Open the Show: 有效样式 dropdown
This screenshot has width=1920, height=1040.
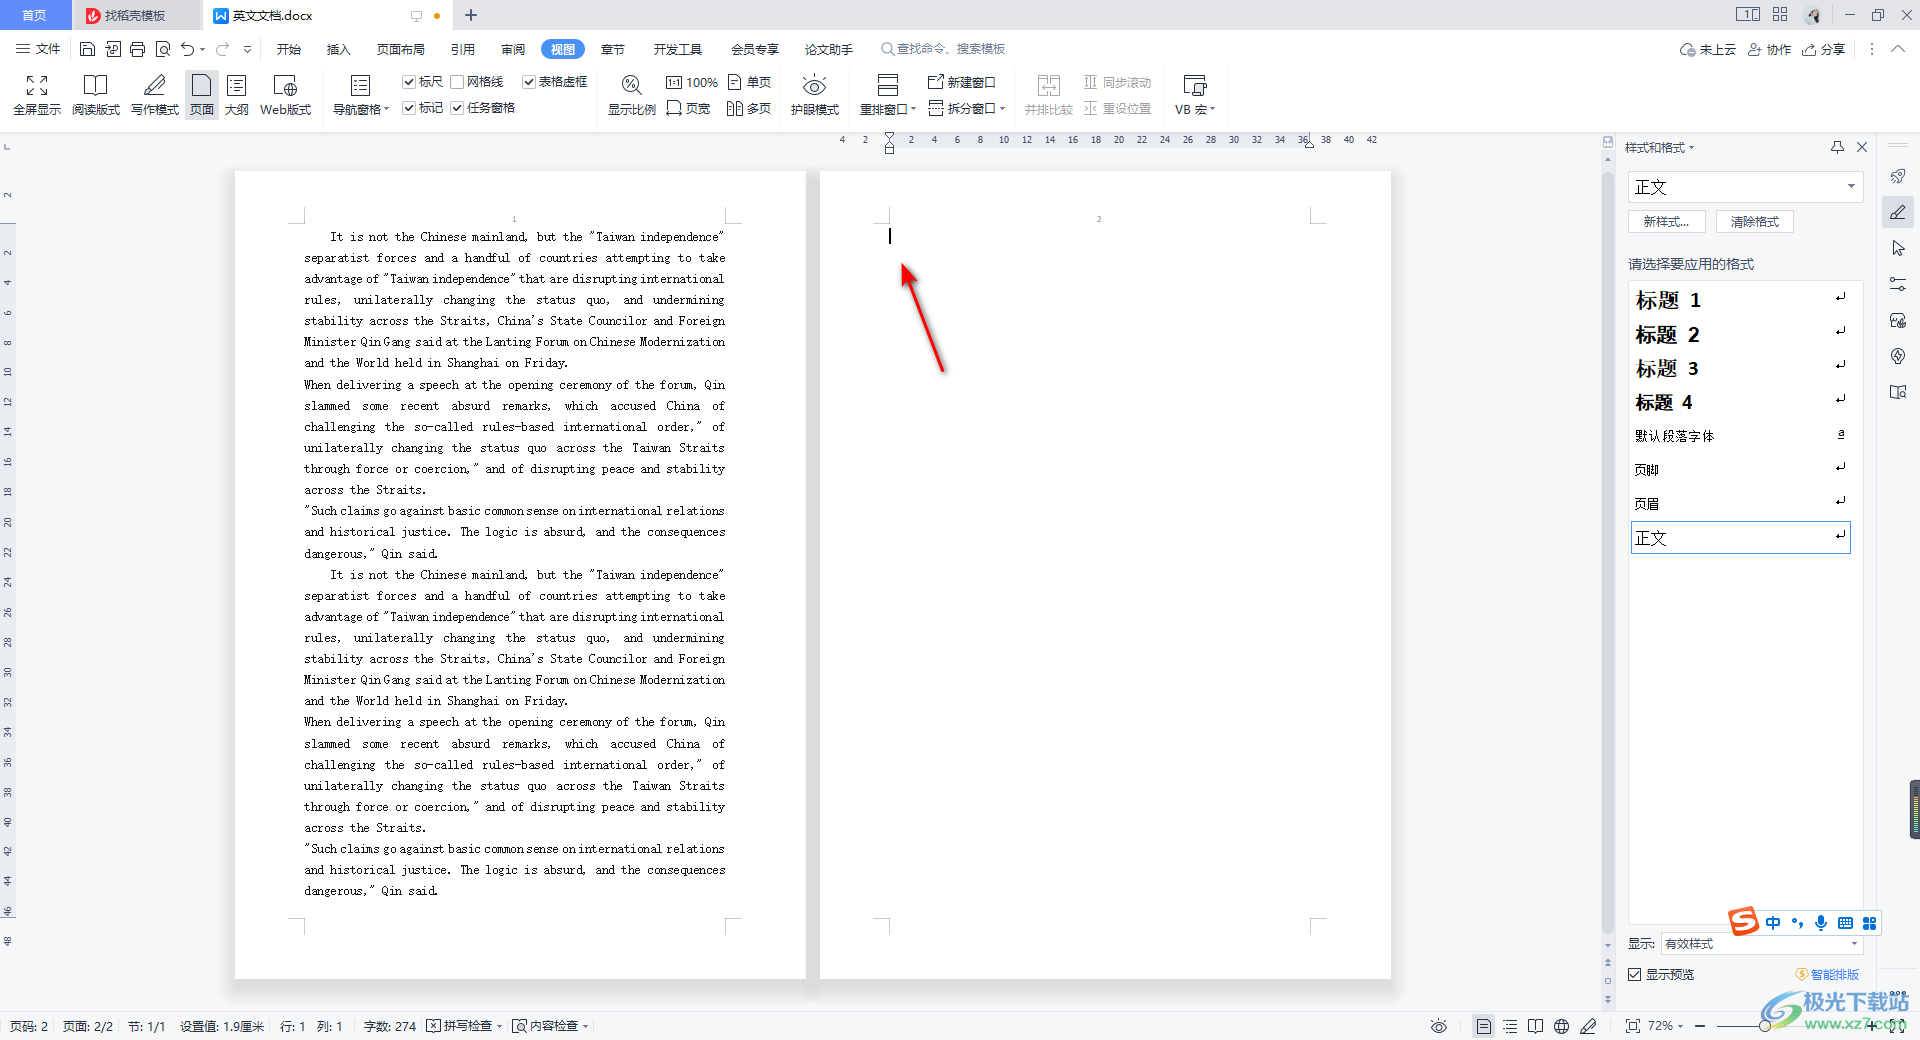1761,944
